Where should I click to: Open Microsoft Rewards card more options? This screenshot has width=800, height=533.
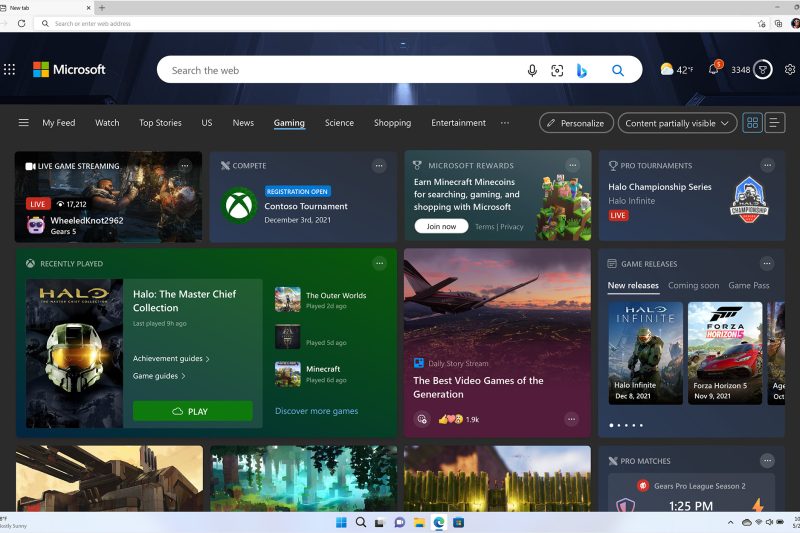tap(573, 165)
